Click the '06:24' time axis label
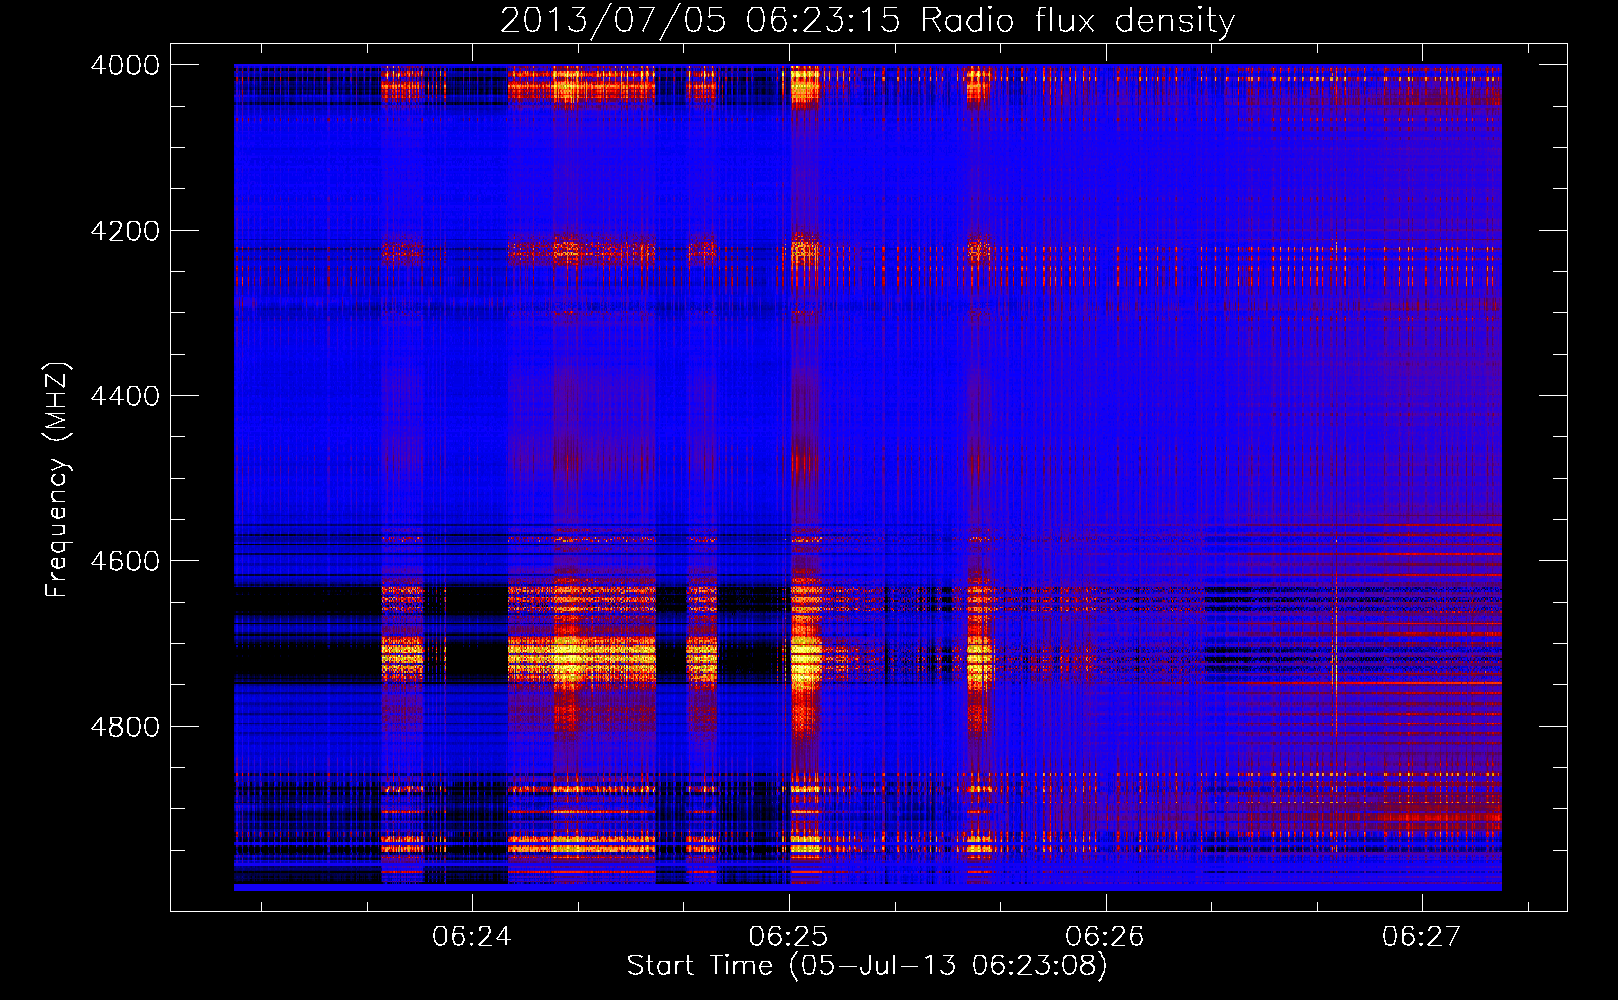The width and height of the screenshot is (1618, 1000). point(472,936)
